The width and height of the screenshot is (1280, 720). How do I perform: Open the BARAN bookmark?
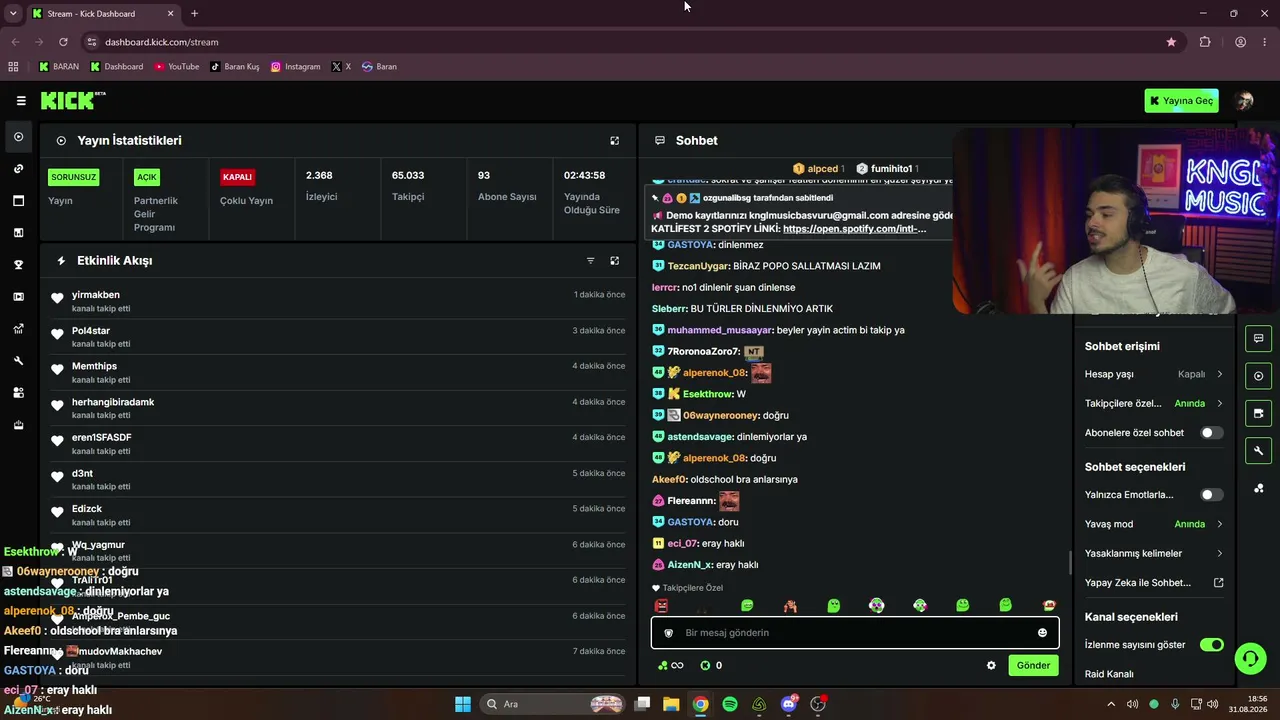(x=59, y=67)
